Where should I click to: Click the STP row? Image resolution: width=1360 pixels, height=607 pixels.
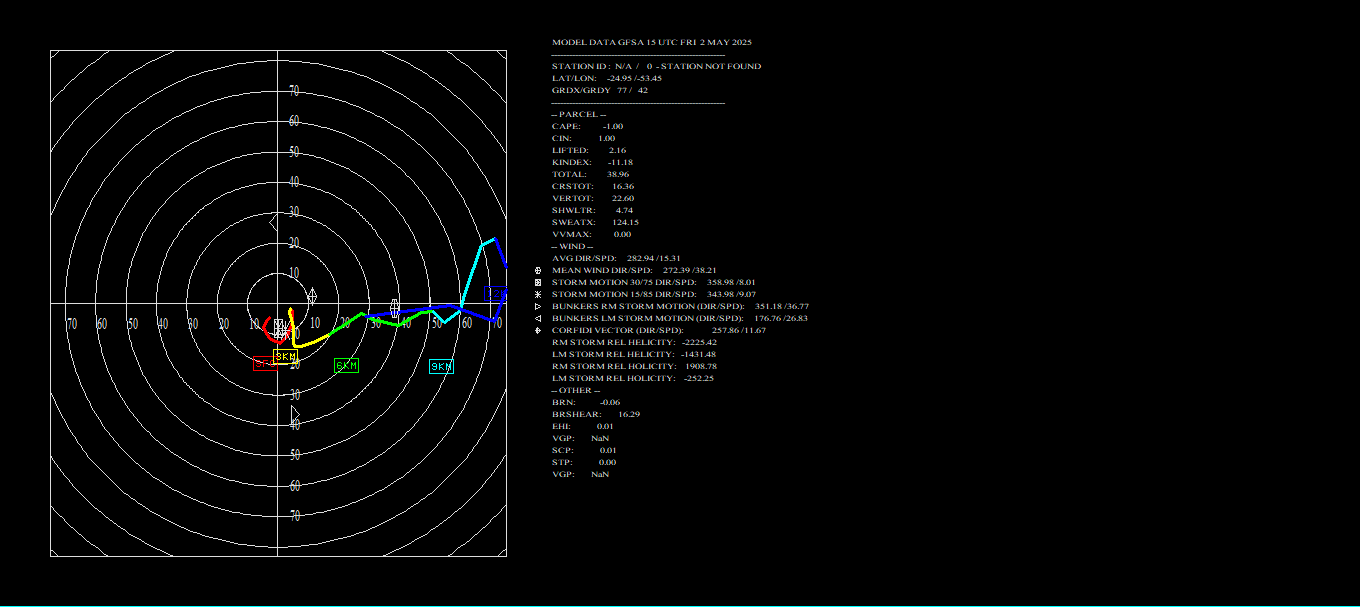point(584,462)
